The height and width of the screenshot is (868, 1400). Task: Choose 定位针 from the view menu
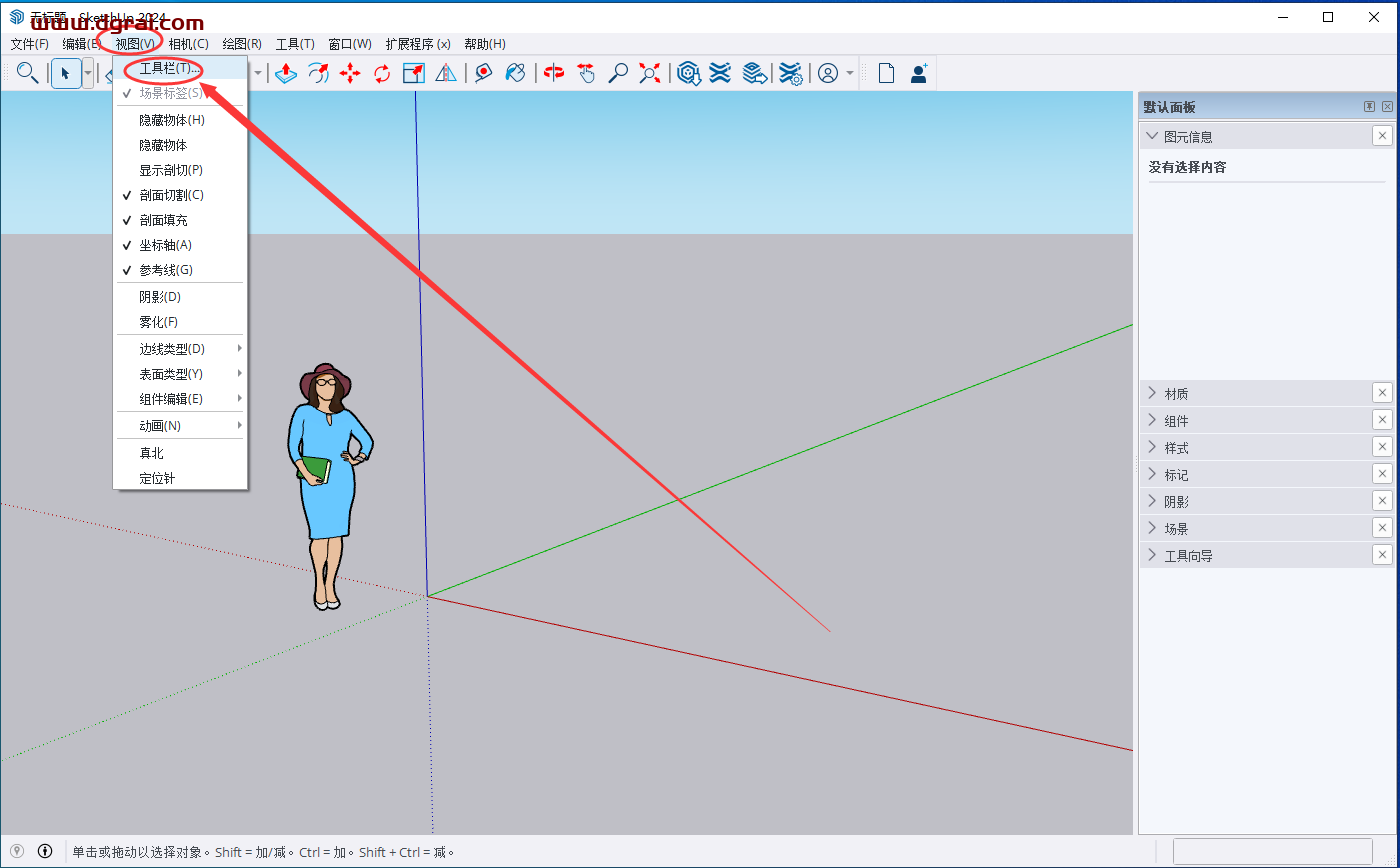pyautogui.click(x=180, y=478)
